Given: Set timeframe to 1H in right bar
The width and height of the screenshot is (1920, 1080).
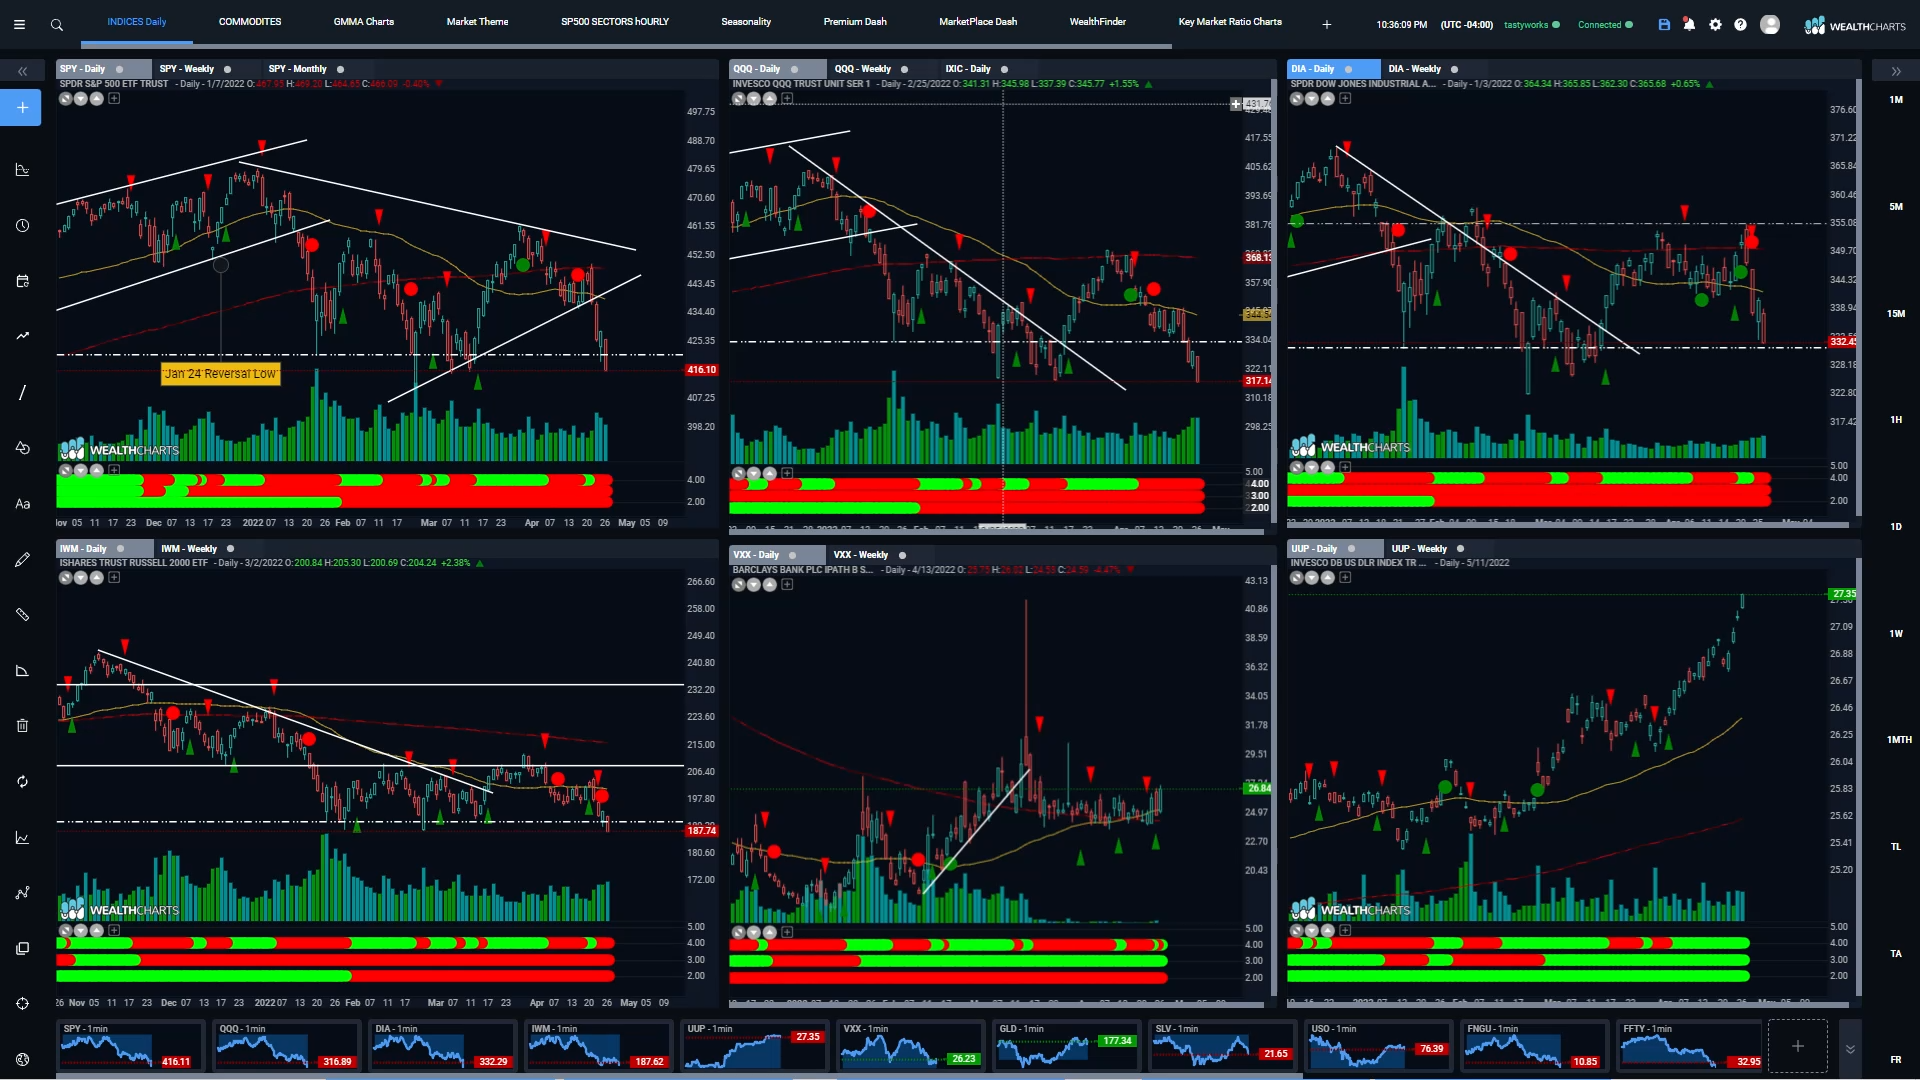Looking at the screenshot, I should click(x=1896, y=420).
